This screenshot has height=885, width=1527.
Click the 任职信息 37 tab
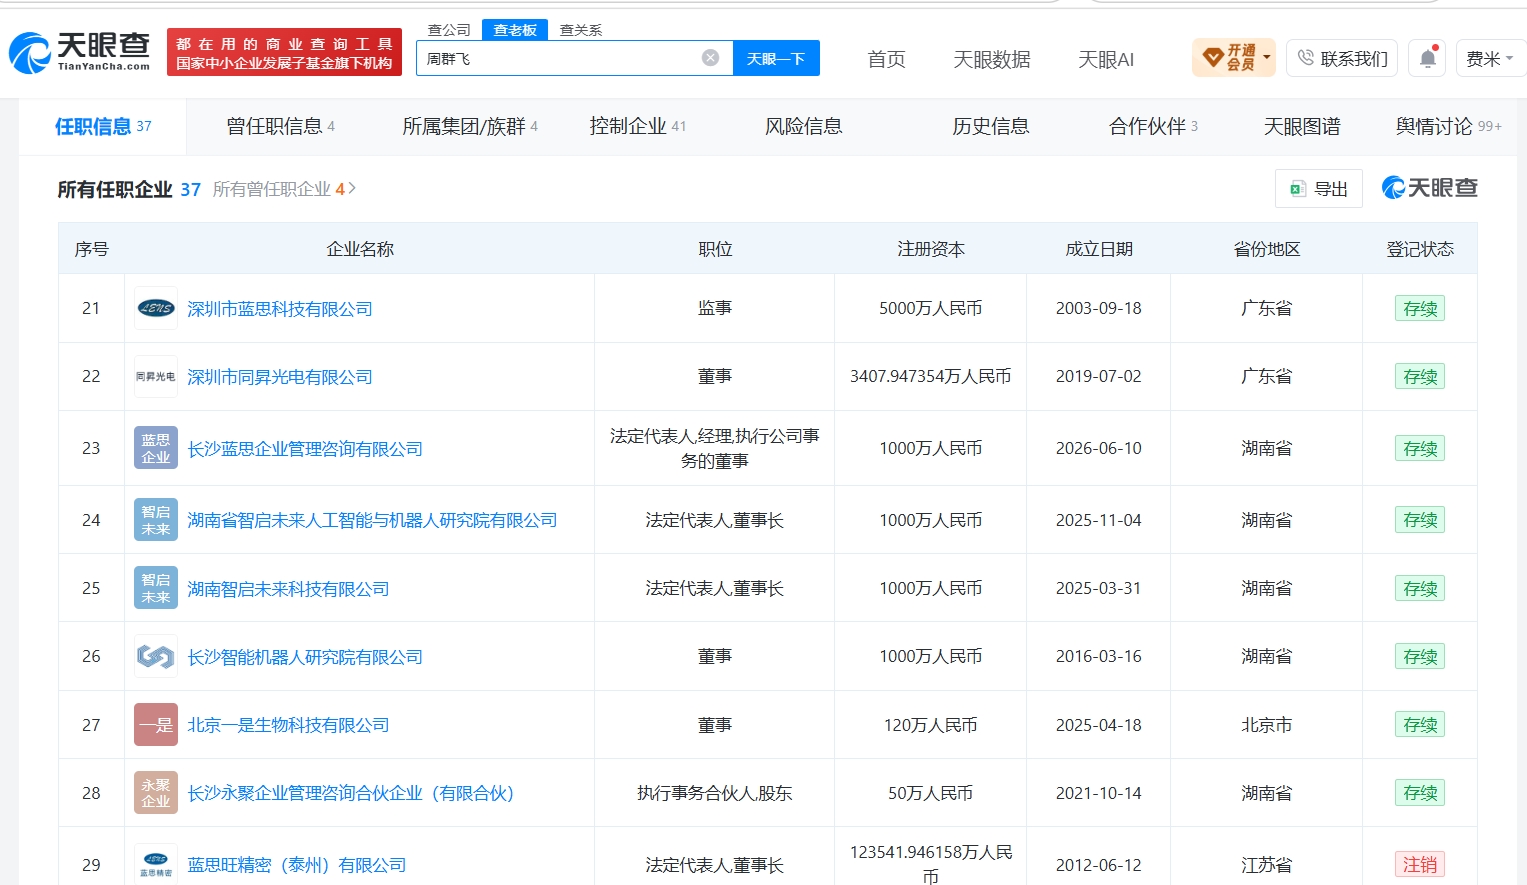103,126
